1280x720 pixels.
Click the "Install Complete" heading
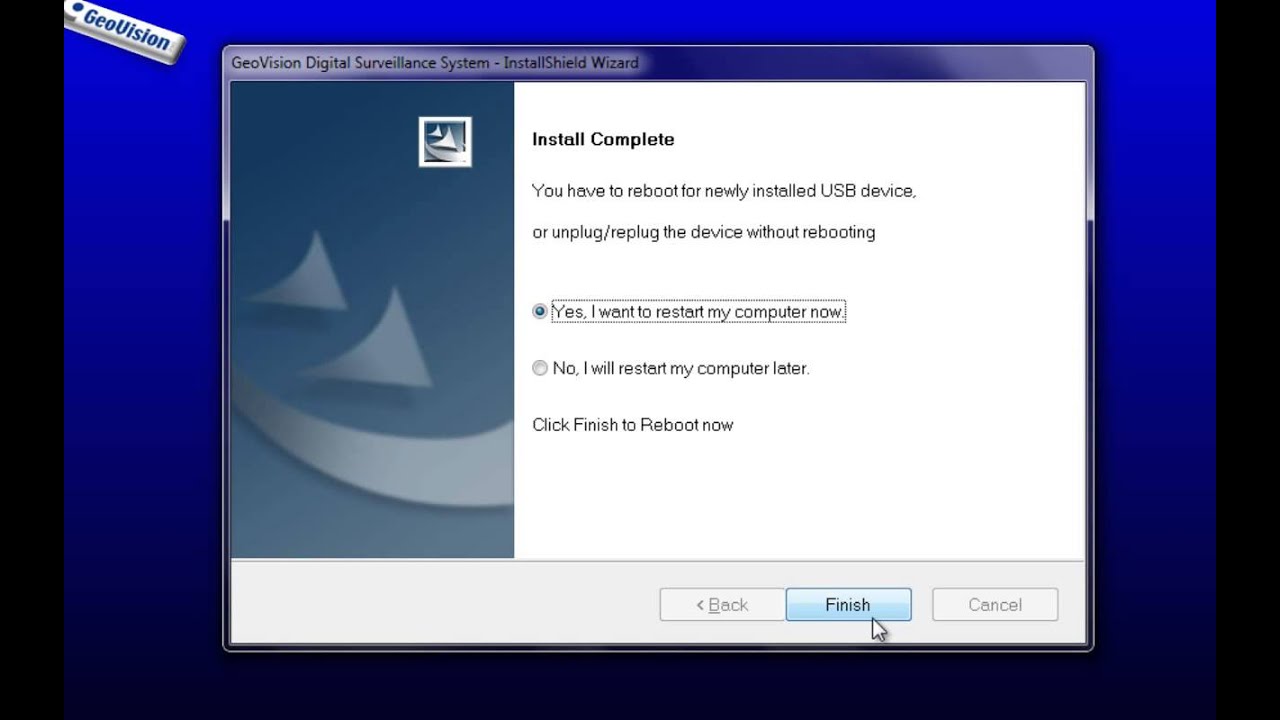pos(603,140)
